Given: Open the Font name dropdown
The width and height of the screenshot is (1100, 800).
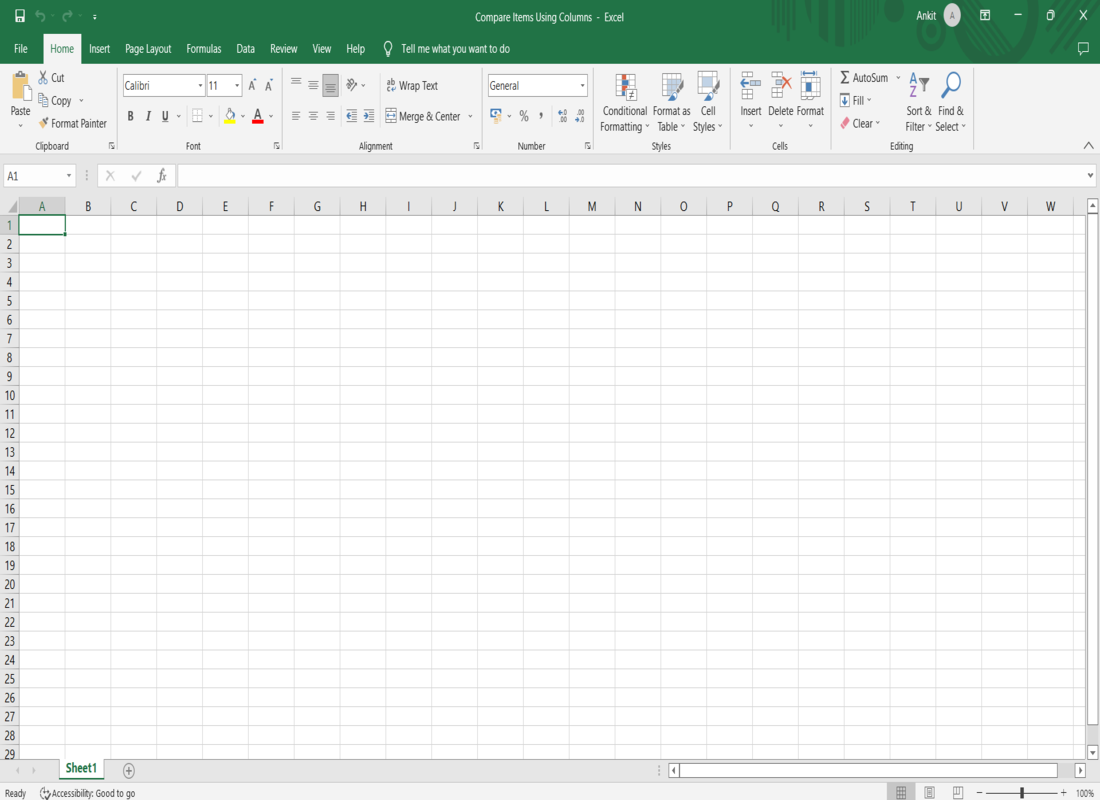Looking at the screenshot, I should coord(199,85).
